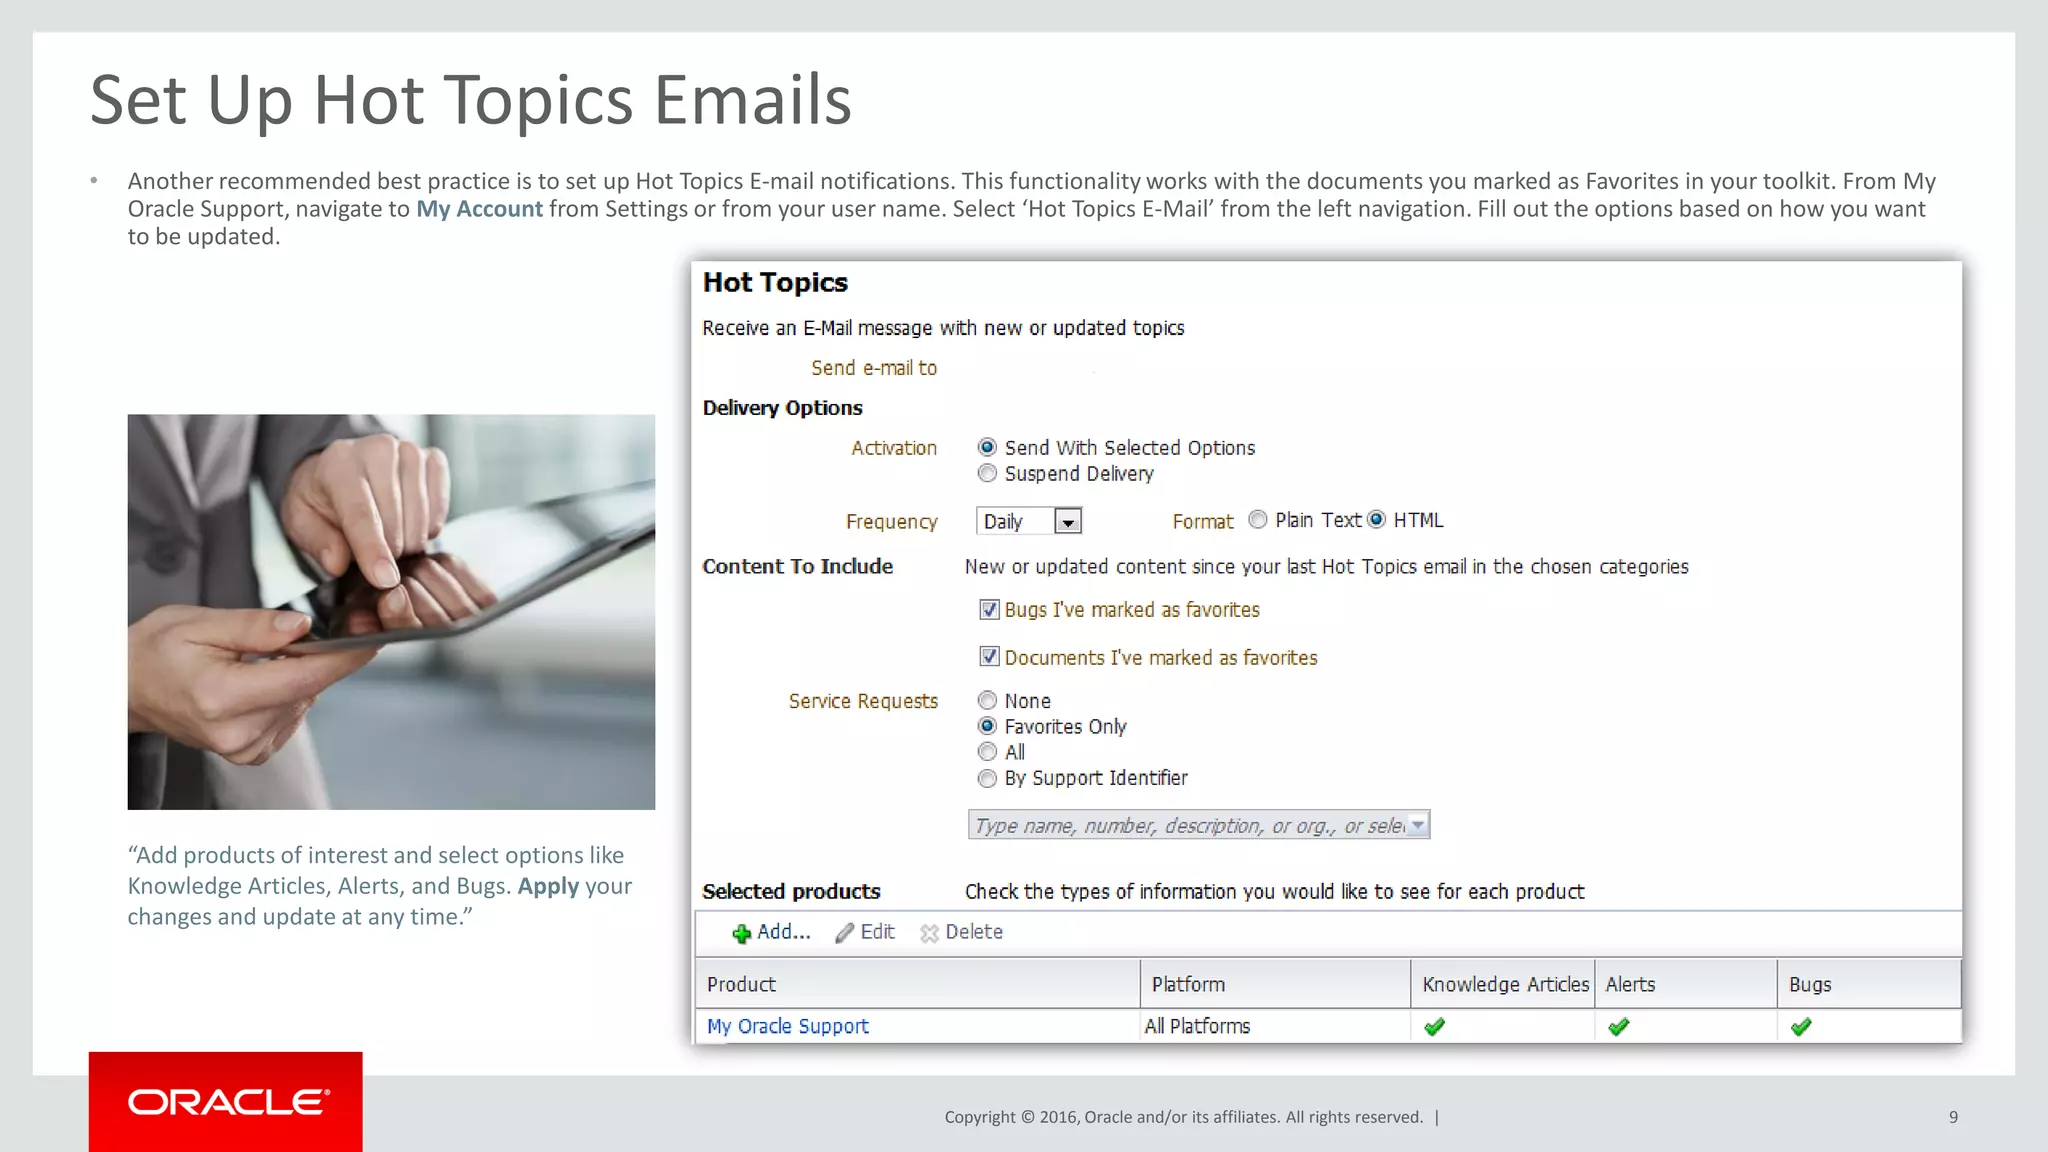This screenshot has width=2048, height=1152.
Task: Click the bold Apply word
Action: click(548, 886)
